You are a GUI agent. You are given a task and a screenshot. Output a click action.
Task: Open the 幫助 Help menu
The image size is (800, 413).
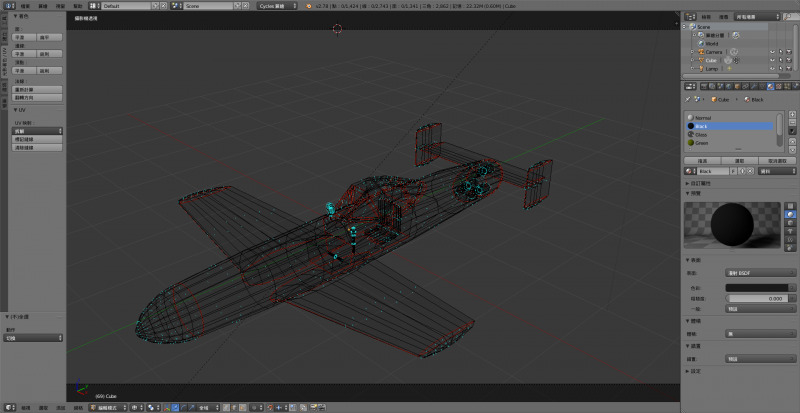point(77,6)
